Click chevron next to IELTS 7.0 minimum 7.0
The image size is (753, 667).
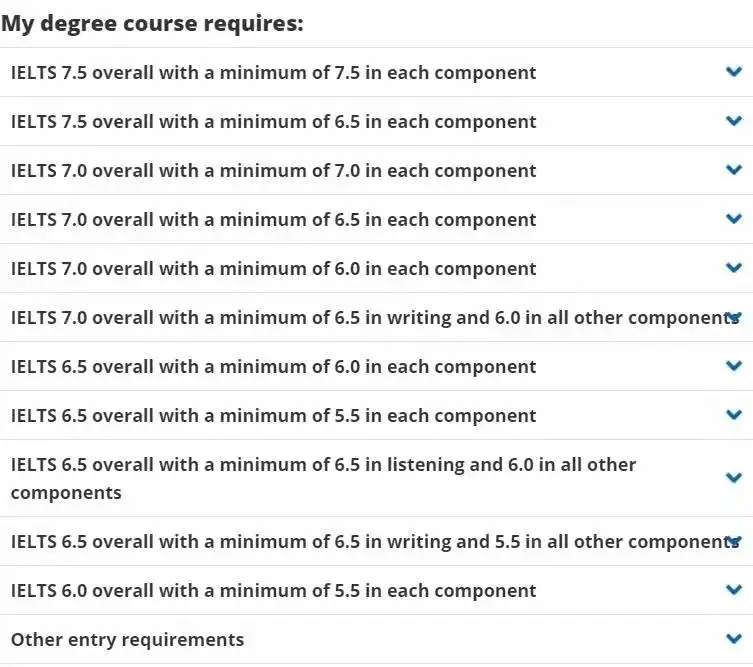click(x=734, y=170)
